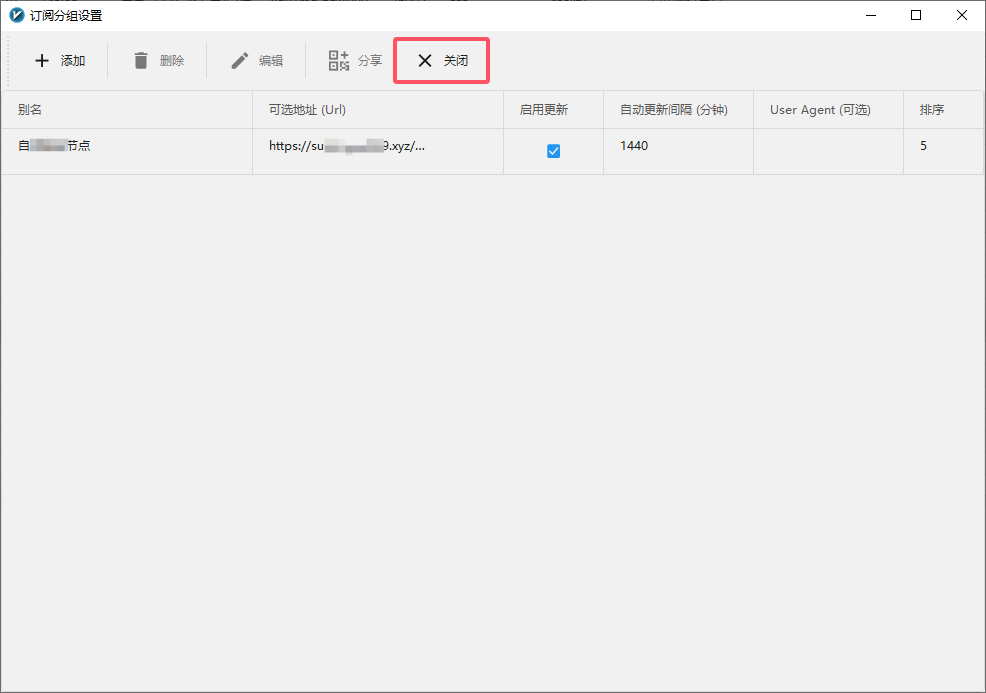This screenshot has width=986, height=693.
Task: Click the X icon beside 关闭
Action: 425,60
